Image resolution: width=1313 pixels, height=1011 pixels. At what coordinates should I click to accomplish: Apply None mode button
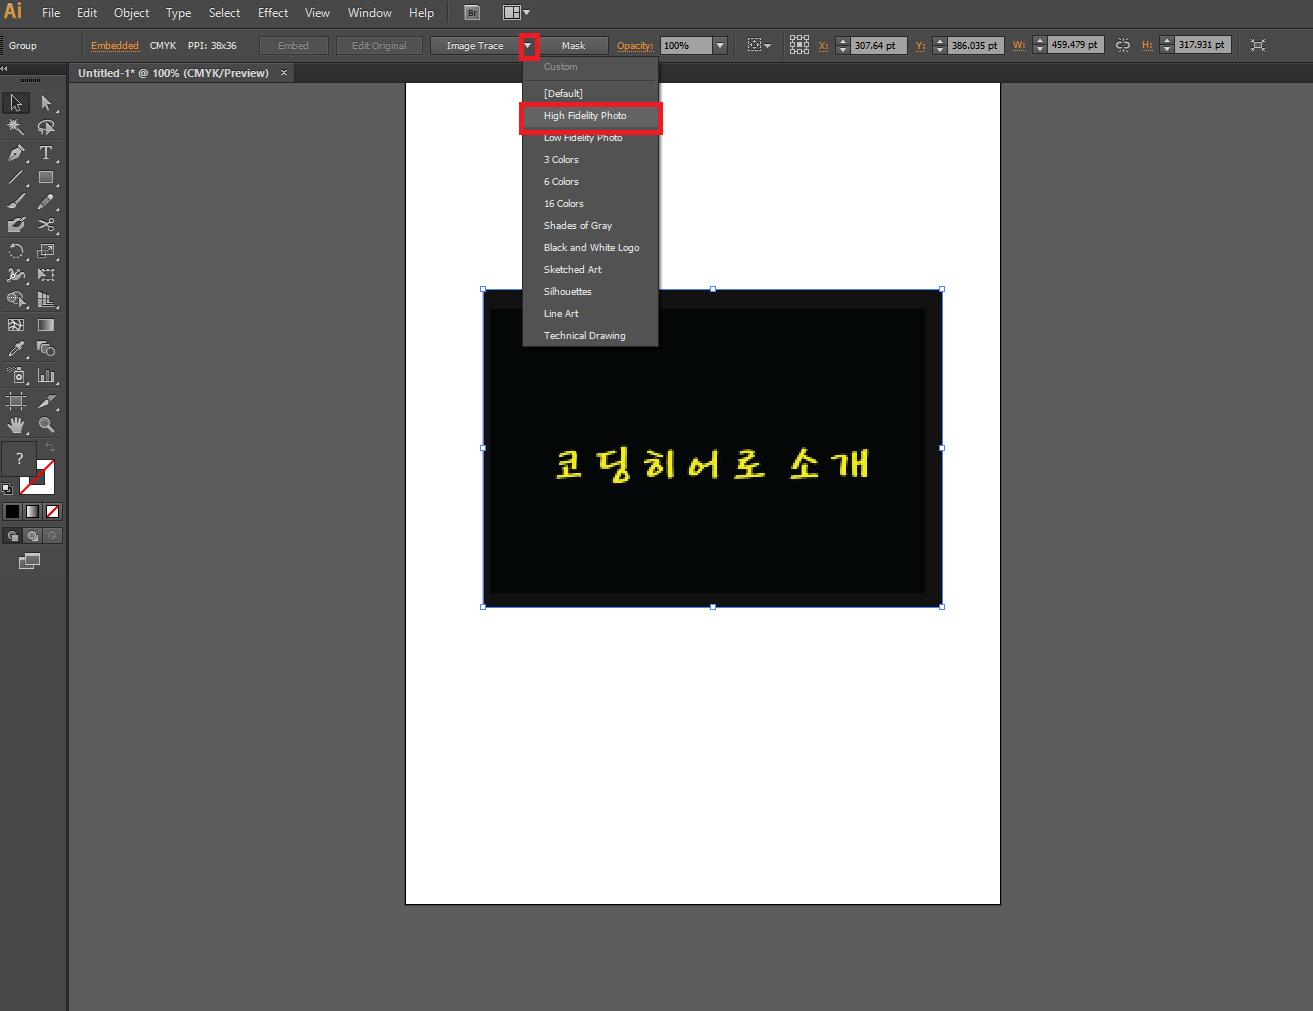(52, 511)
